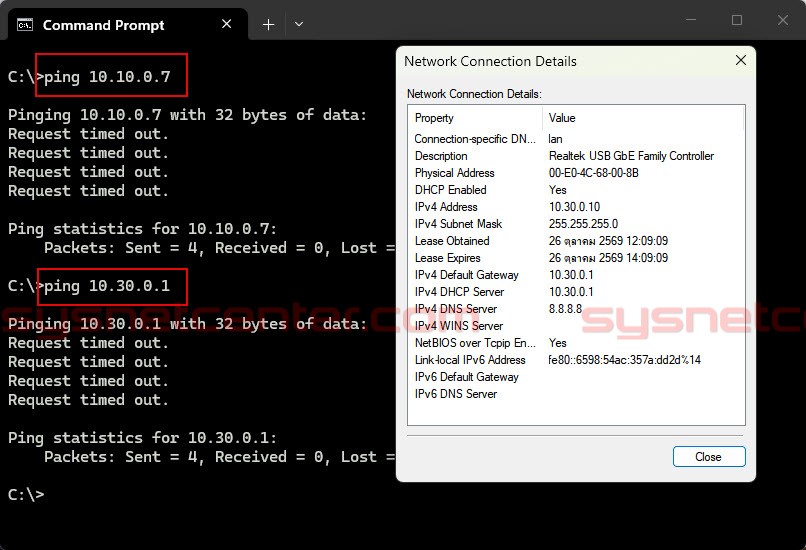Select the DHCP Enabled row
Viewport: 806px width, 550px height.
tap(576, 190)
